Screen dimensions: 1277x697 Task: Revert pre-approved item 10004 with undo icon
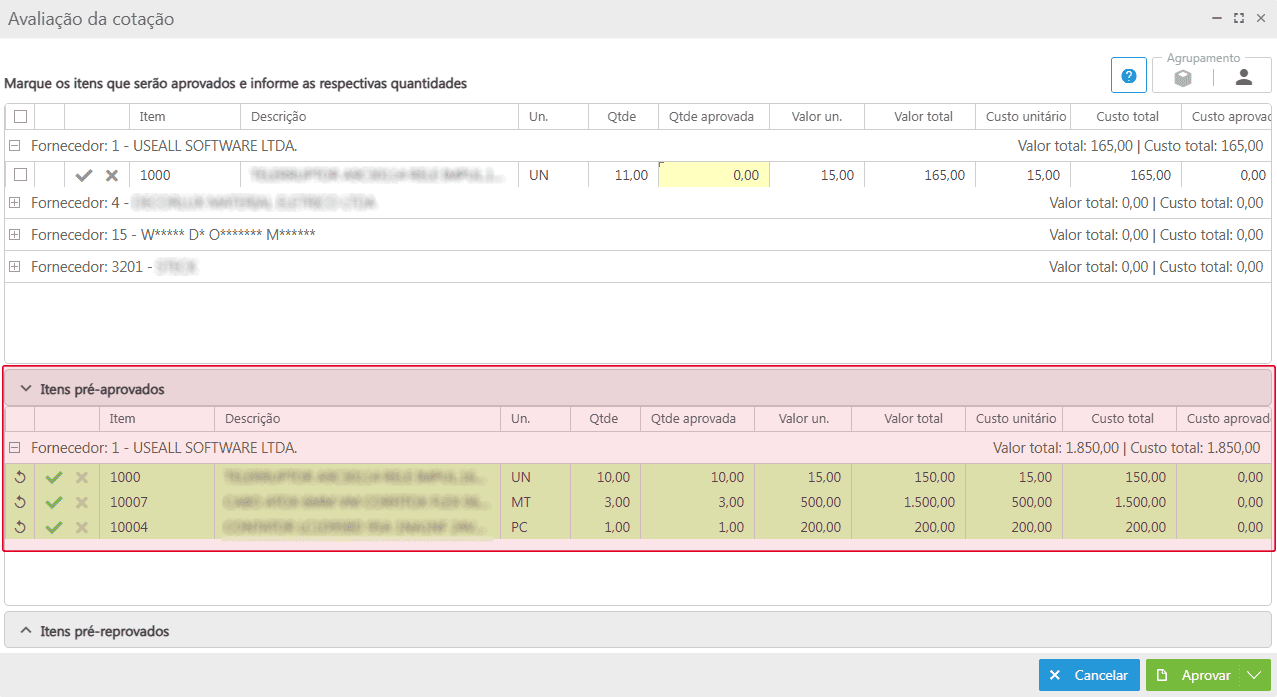pyautogui.click(x=19, y=527)
